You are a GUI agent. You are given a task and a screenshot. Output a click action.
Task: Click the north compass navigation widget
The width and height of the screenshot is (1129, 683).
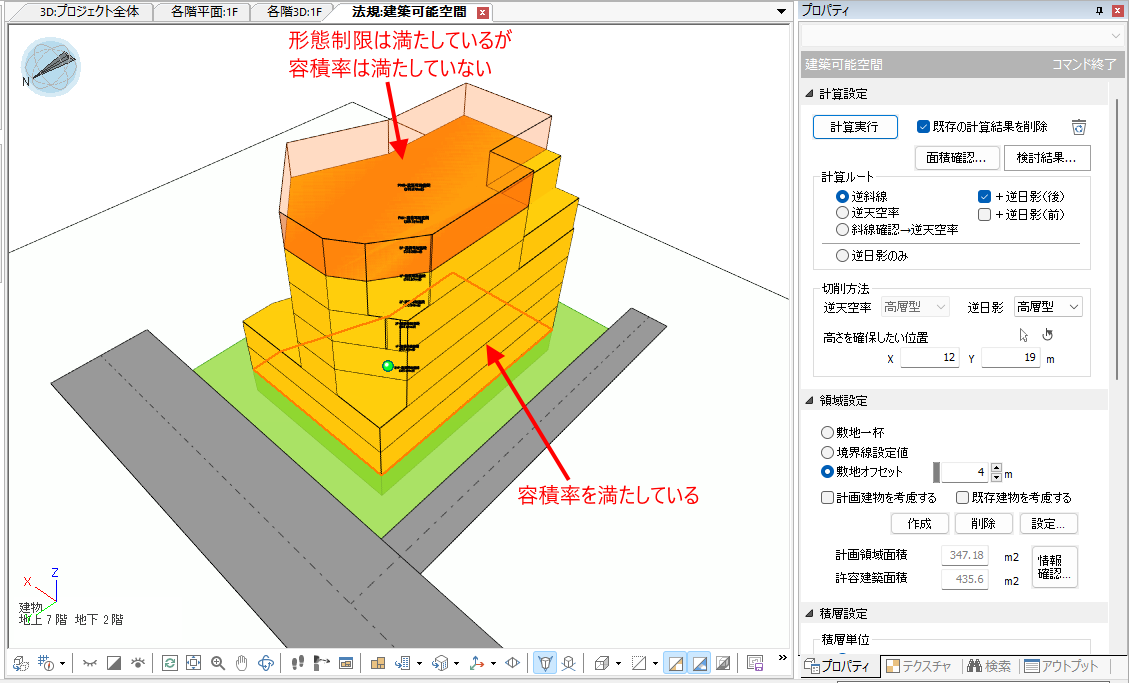point(50,66)
